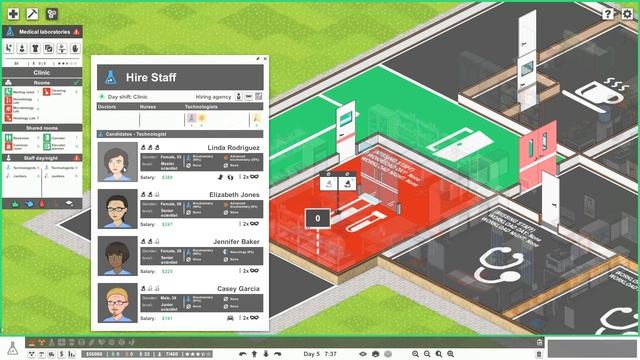Rotate view left with curved arrow
640x360 pixels.
coord(242,354)
